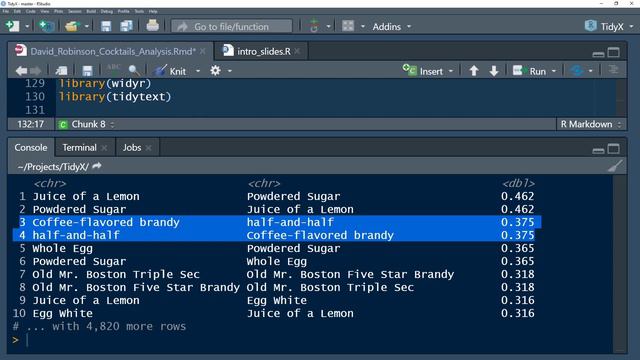Viewport: 640px width, 360px height.
Task: Open the gear options dropdown arrow
Action: point(230,71)
